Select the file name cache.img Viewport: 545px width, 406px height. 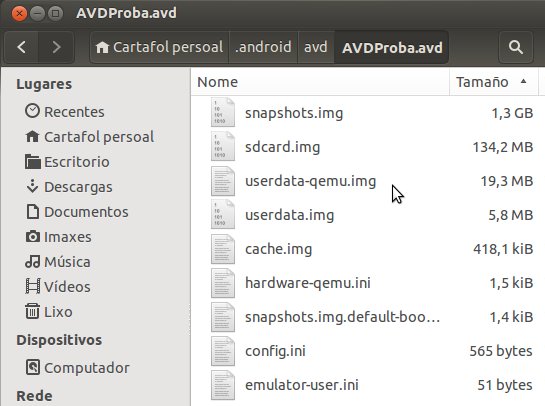pos(278,249)
